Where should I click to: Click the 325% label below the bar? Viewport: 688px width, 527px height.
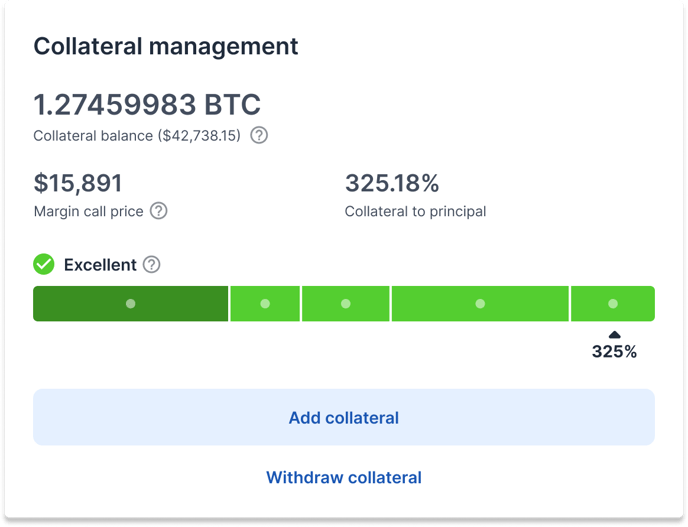tap(614, 351)
